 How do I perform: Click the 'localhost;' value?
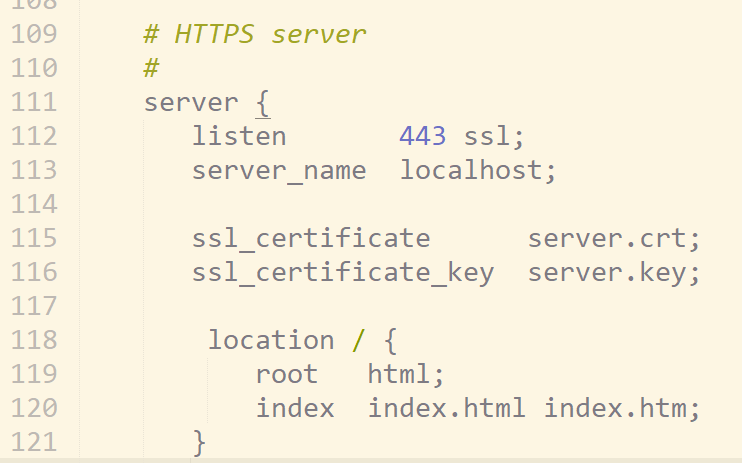click(478, 170)
